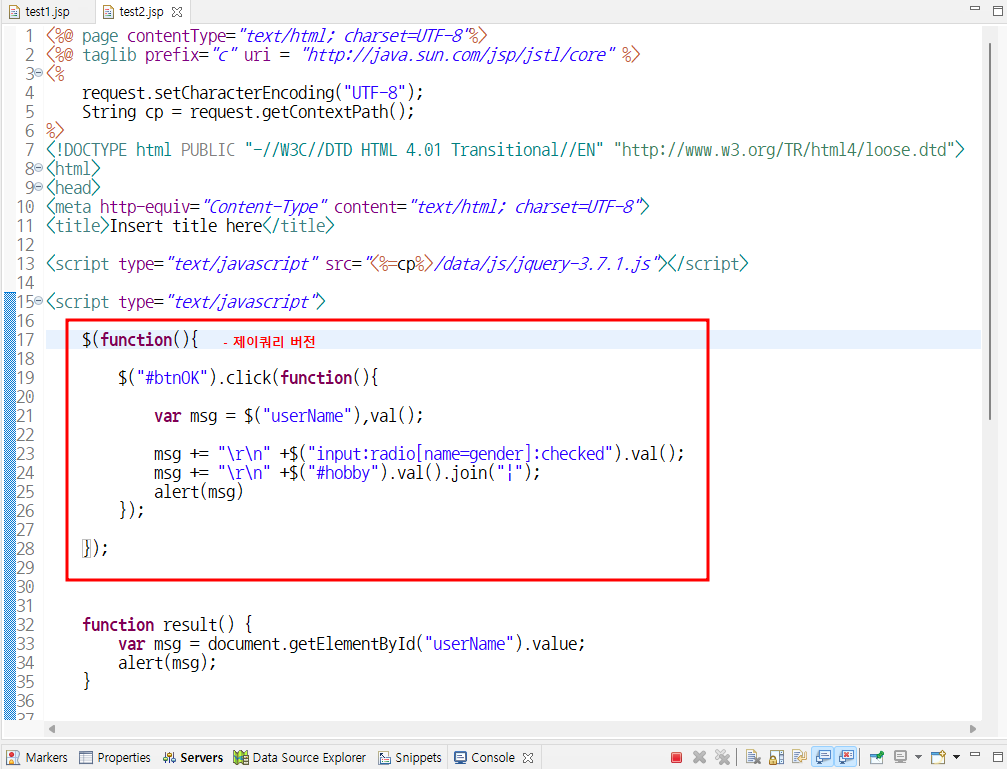Activate the Console tab

(x=493, y=757)
